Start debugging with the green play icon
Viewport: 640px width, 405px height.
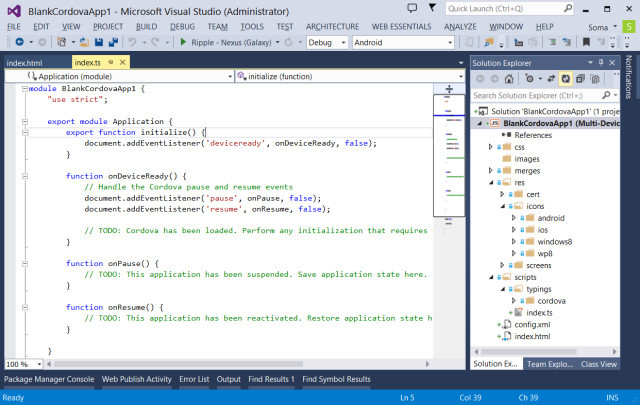click(x=183, y=42)
